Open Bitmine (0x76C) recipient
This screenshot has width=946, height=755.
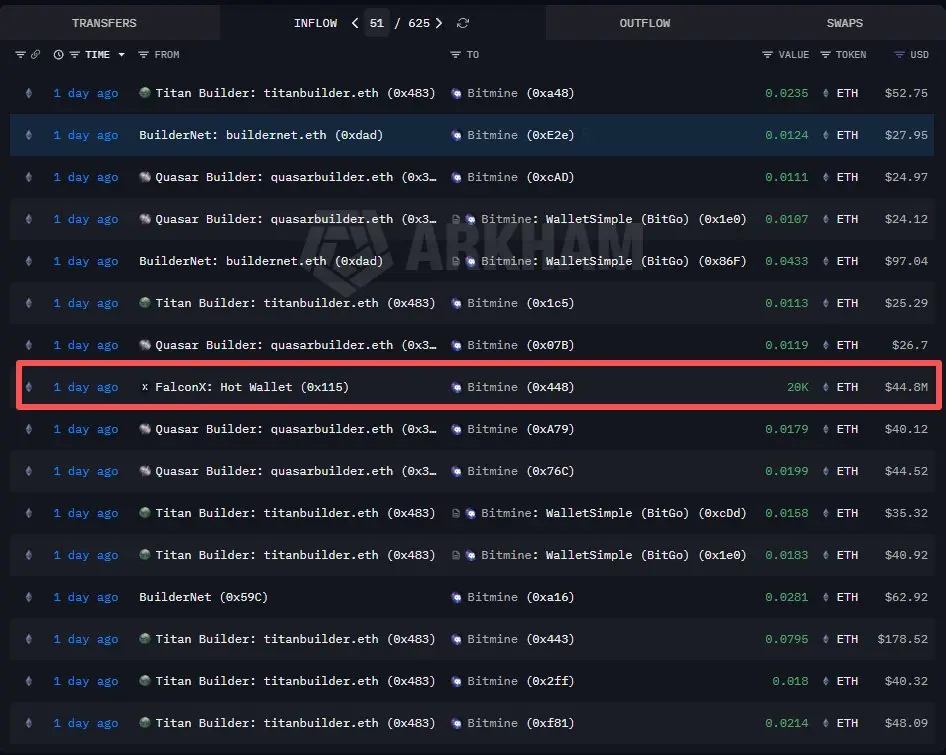point(521,471)
